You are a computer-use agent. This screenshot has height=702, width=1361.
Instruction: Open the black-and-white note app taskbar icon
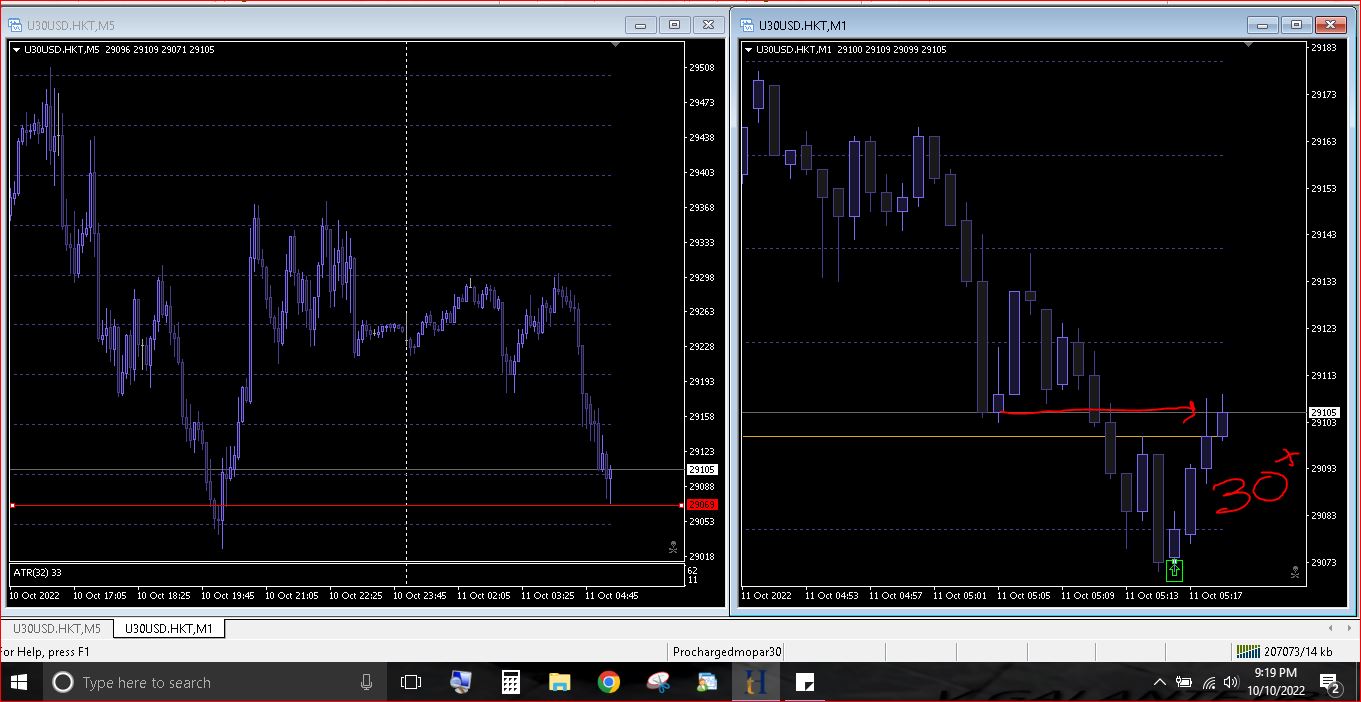805,682
